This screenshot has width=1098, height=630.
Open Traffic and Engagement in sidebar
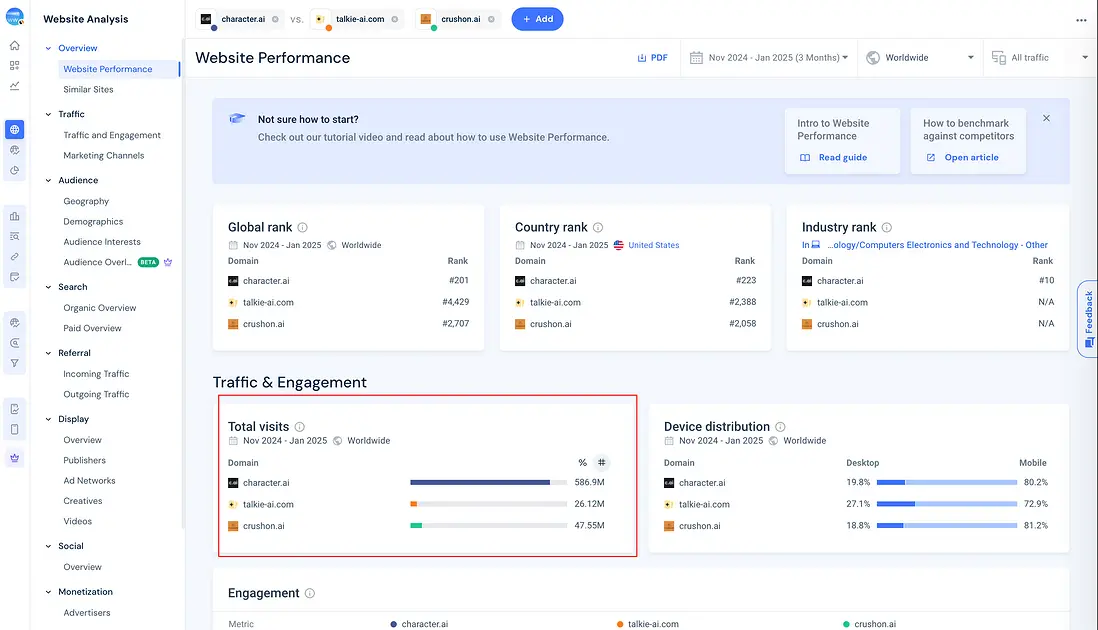click(x=112, y=135)
